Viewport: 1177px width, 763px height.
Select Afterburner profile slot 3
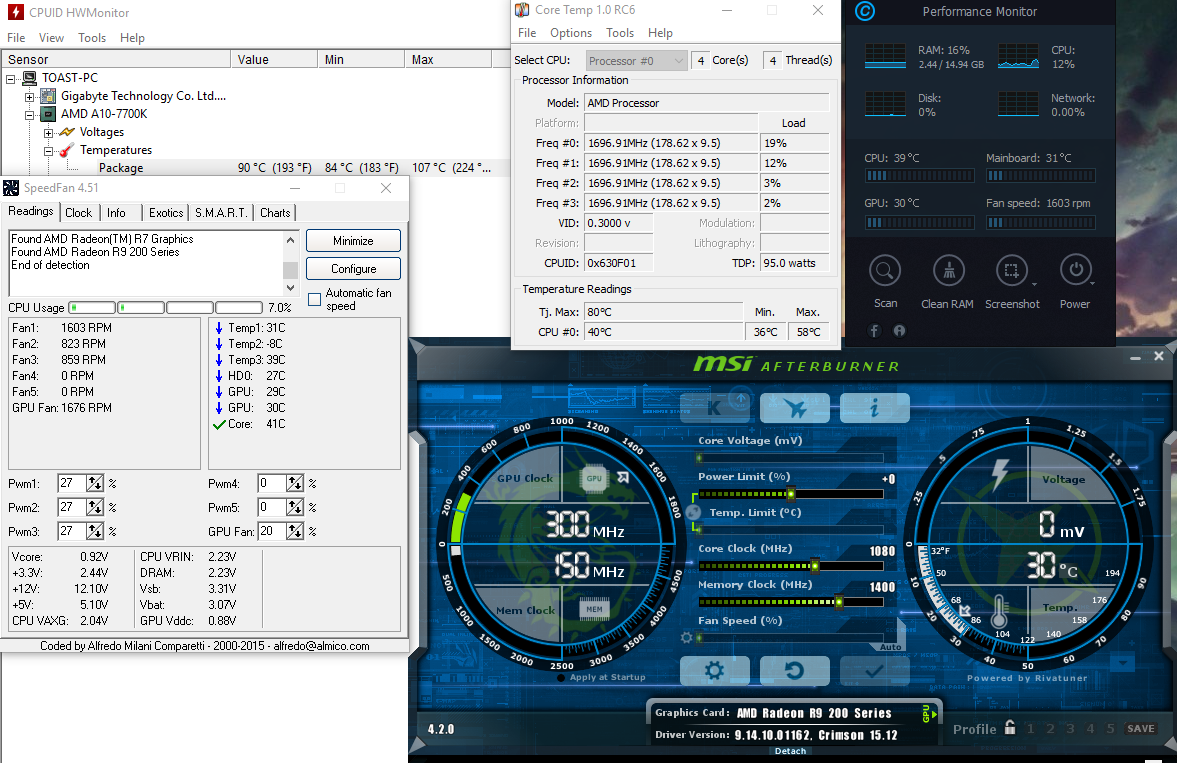tap(1070, 728)
